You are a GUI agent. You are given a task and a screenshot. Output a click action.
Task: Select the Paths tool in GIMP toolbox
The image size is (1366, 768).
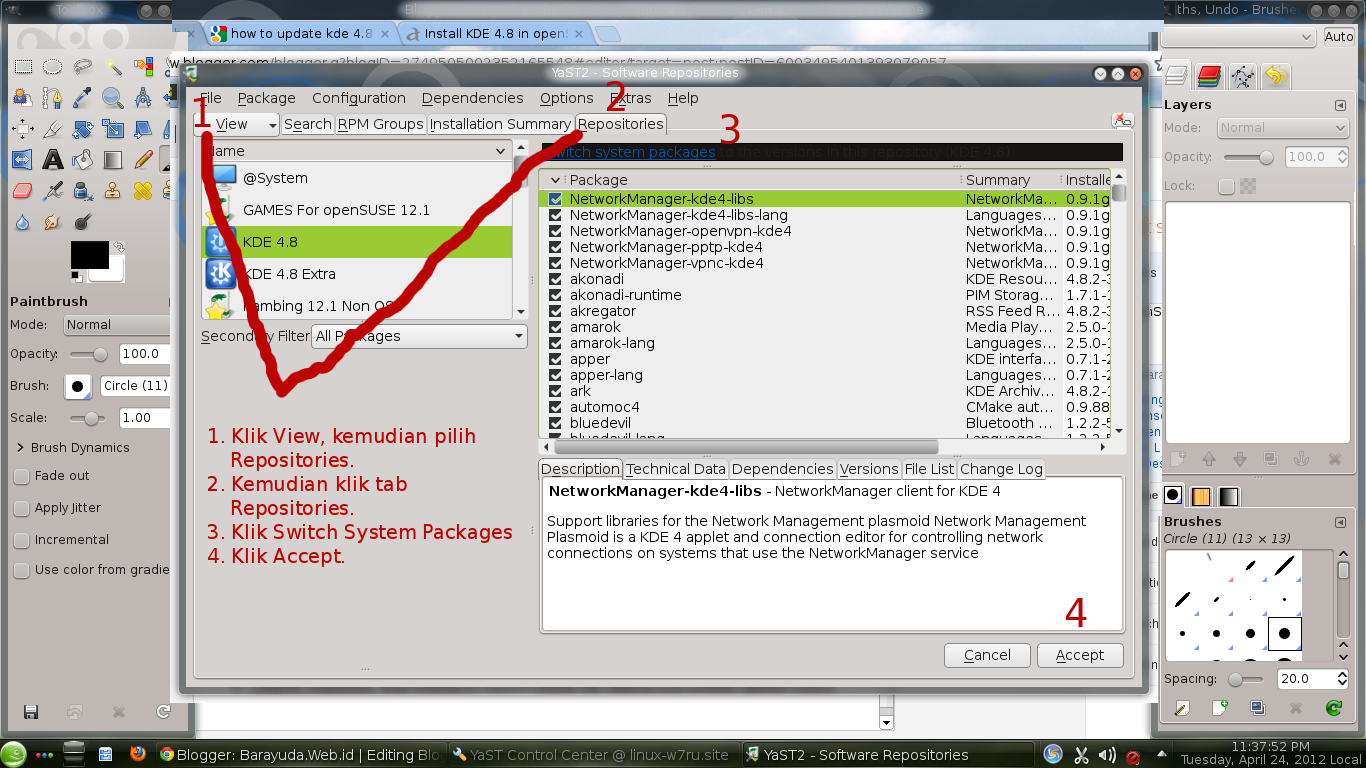coord(53,98)
